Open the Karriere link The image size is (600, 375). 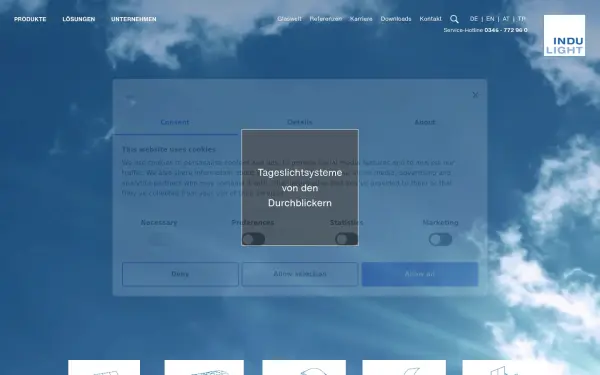361,19
